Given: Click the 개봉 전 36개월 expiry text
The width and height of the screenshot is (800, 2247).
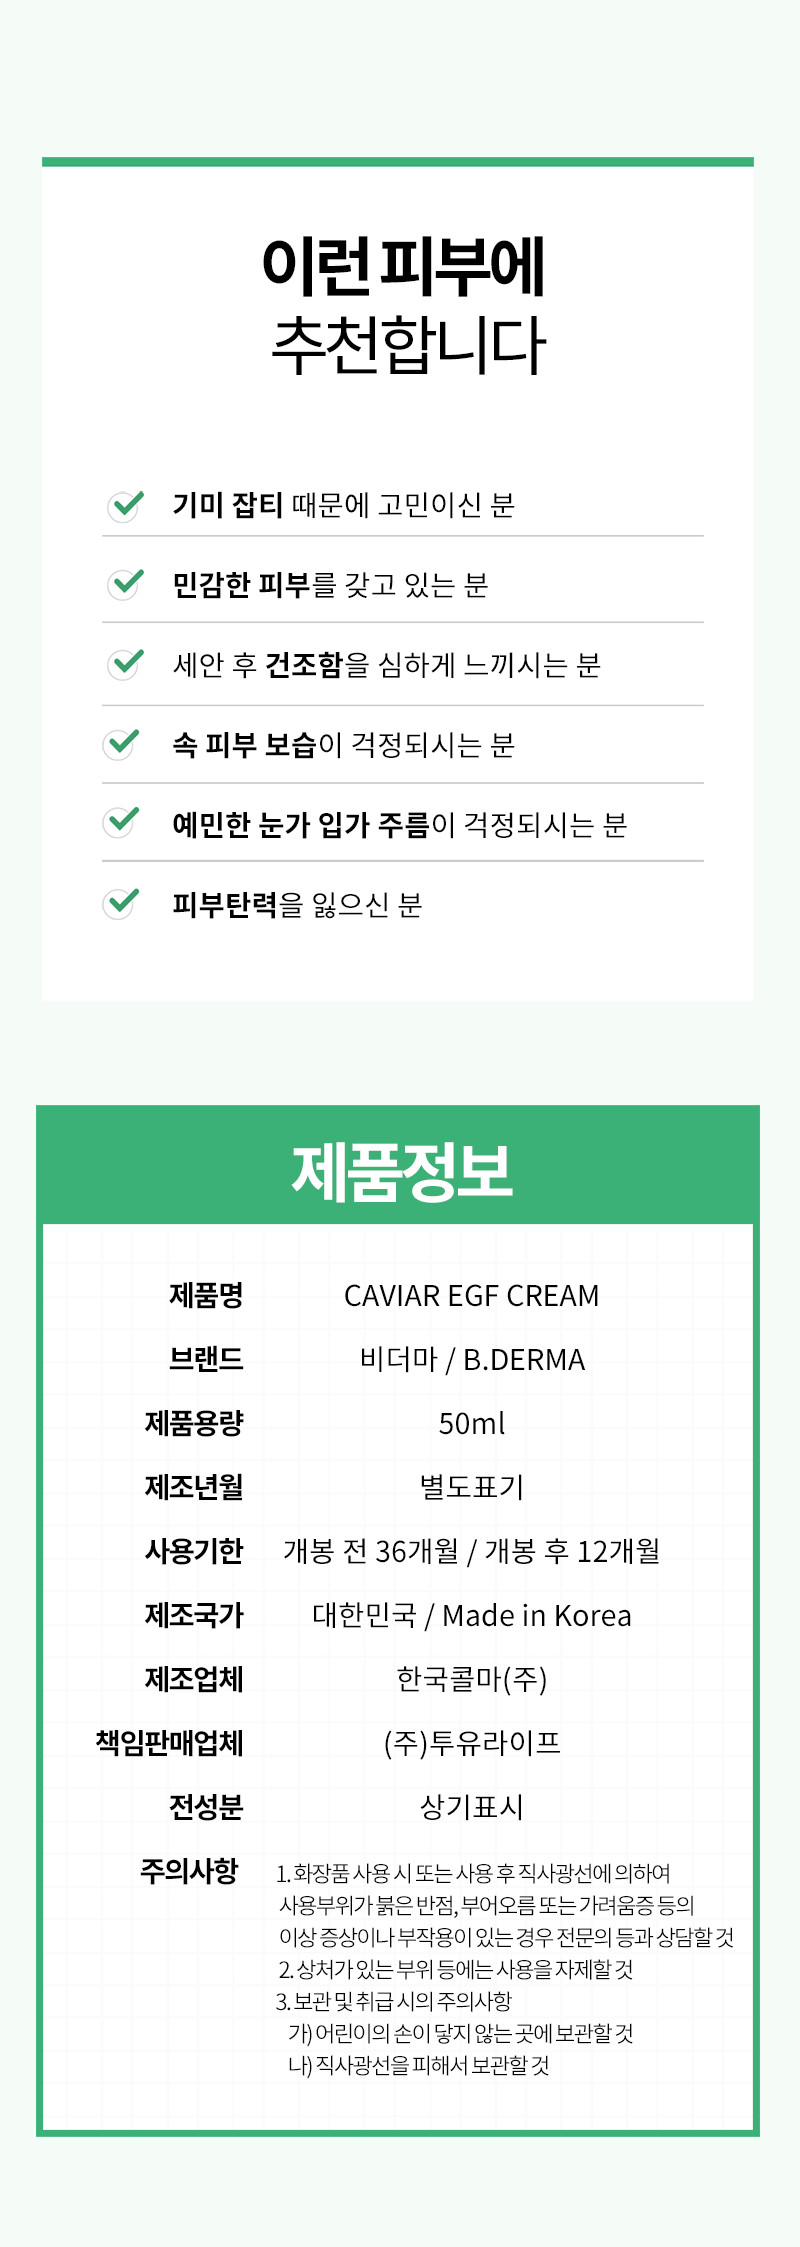Looking at the screenshot, I should 371,1551.
